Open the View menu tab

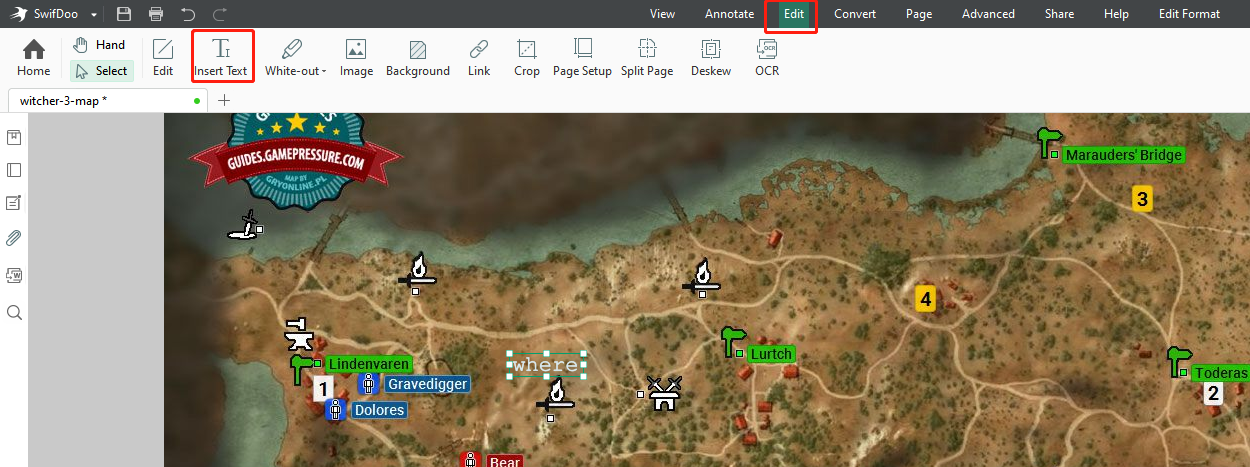[662, 14]
